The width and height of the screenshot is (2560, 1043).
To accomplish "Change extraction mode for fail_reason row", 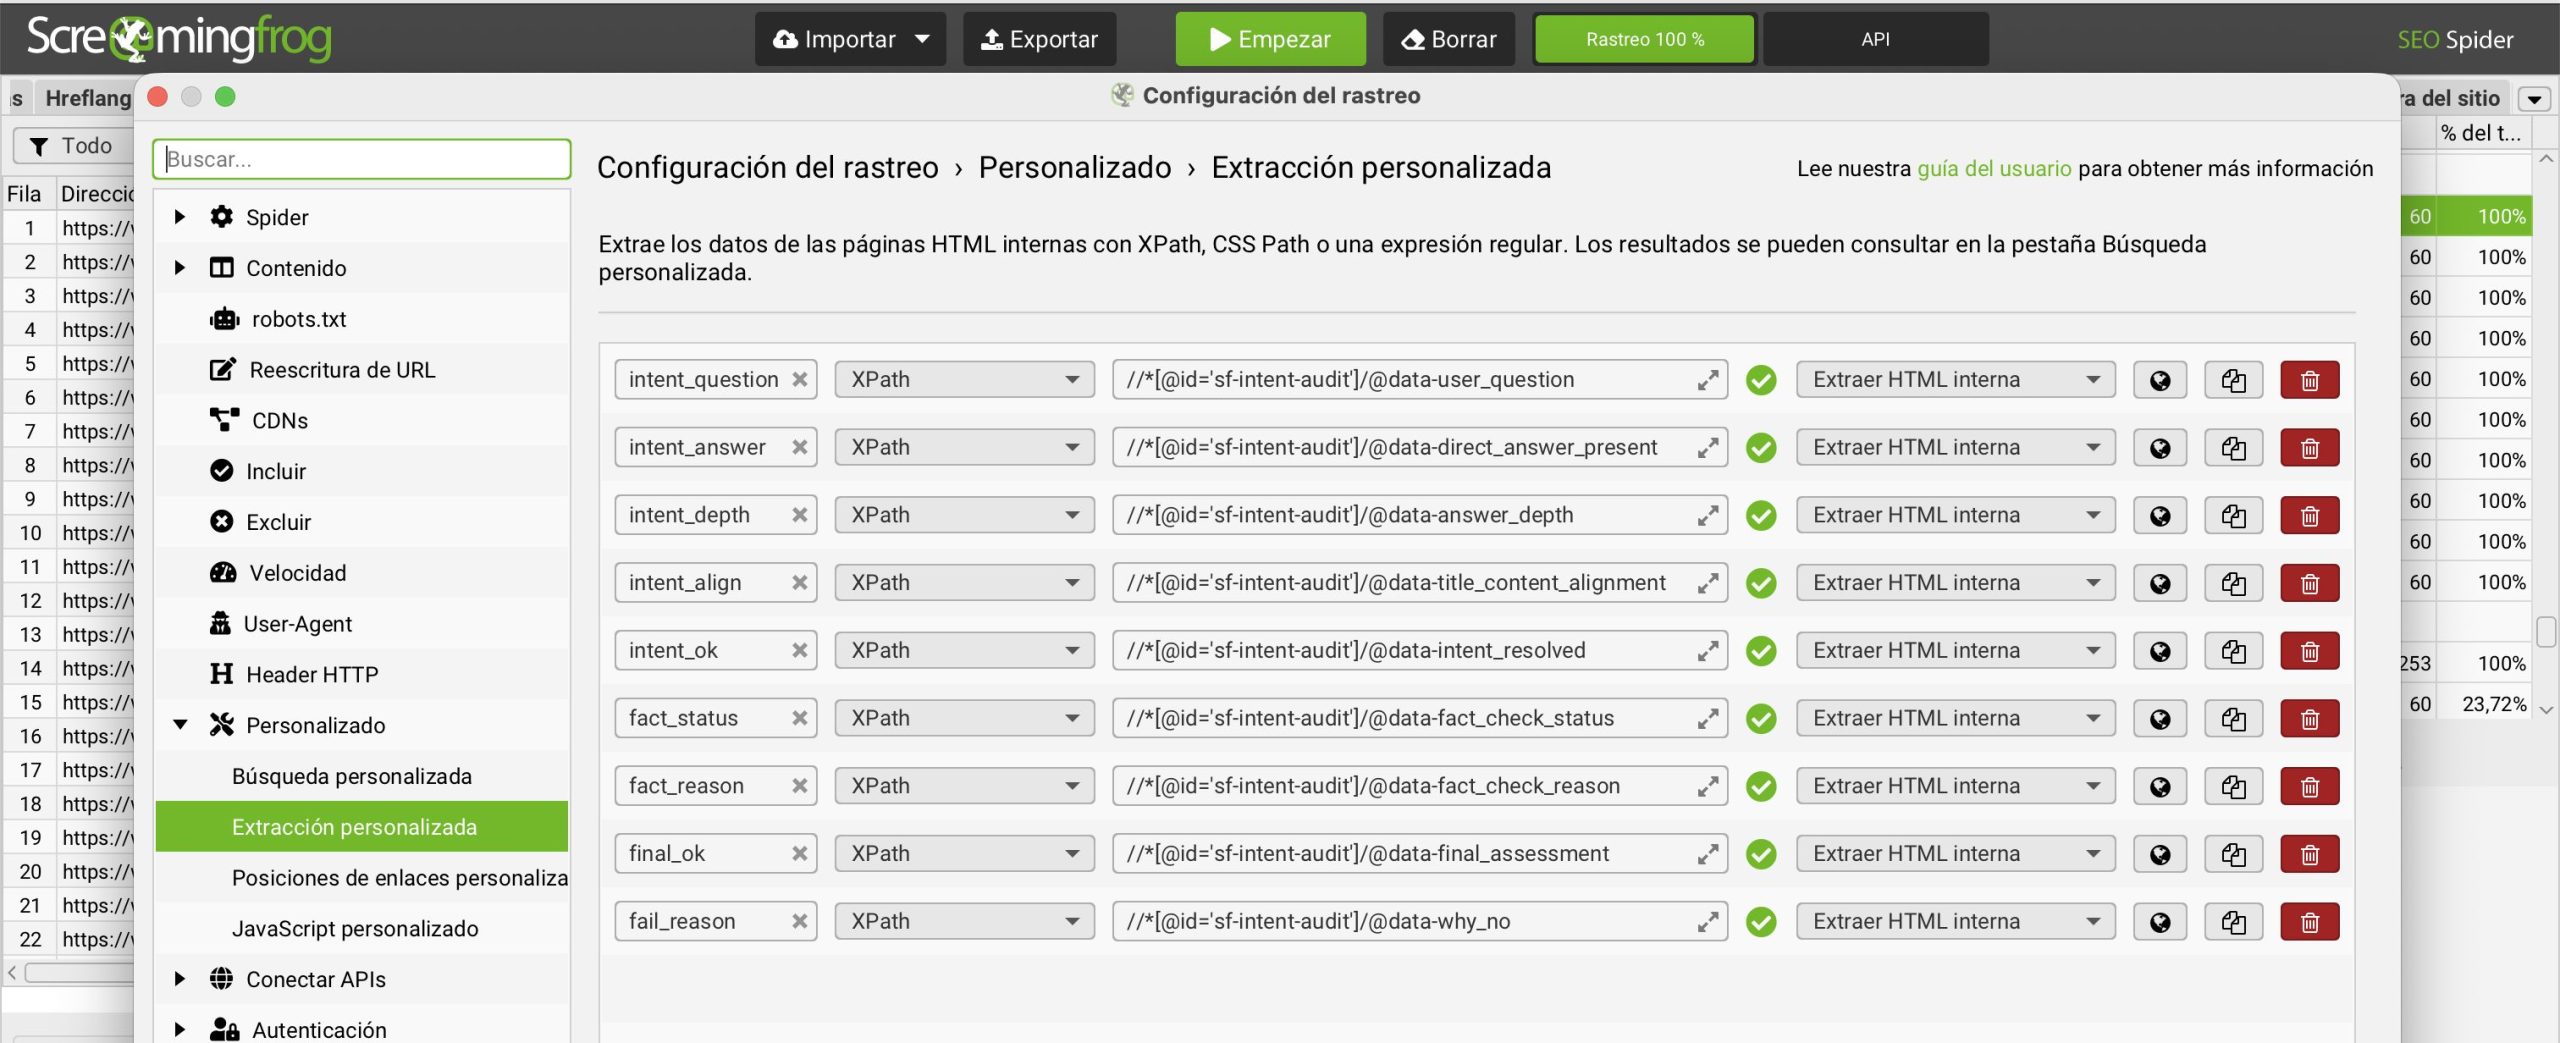I will pyautogui.click(x=1954, y=920).
